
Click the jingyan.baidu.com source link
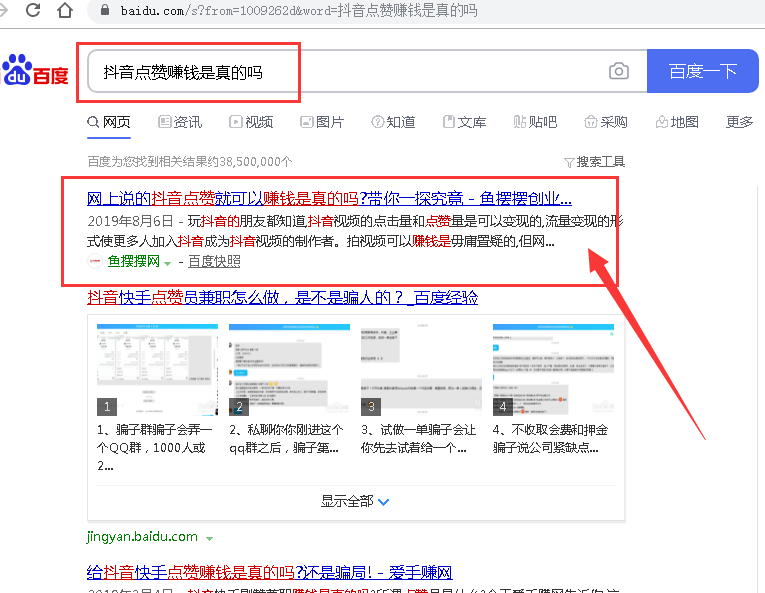(142, 536)
